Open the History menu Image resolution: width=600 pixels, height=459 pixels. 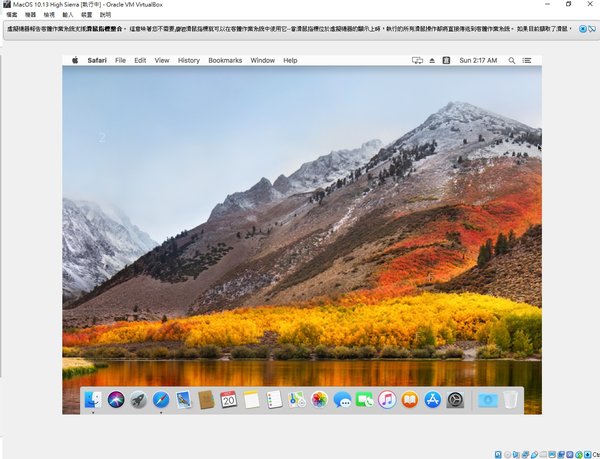pyautogui.click(x=189, y=60)
